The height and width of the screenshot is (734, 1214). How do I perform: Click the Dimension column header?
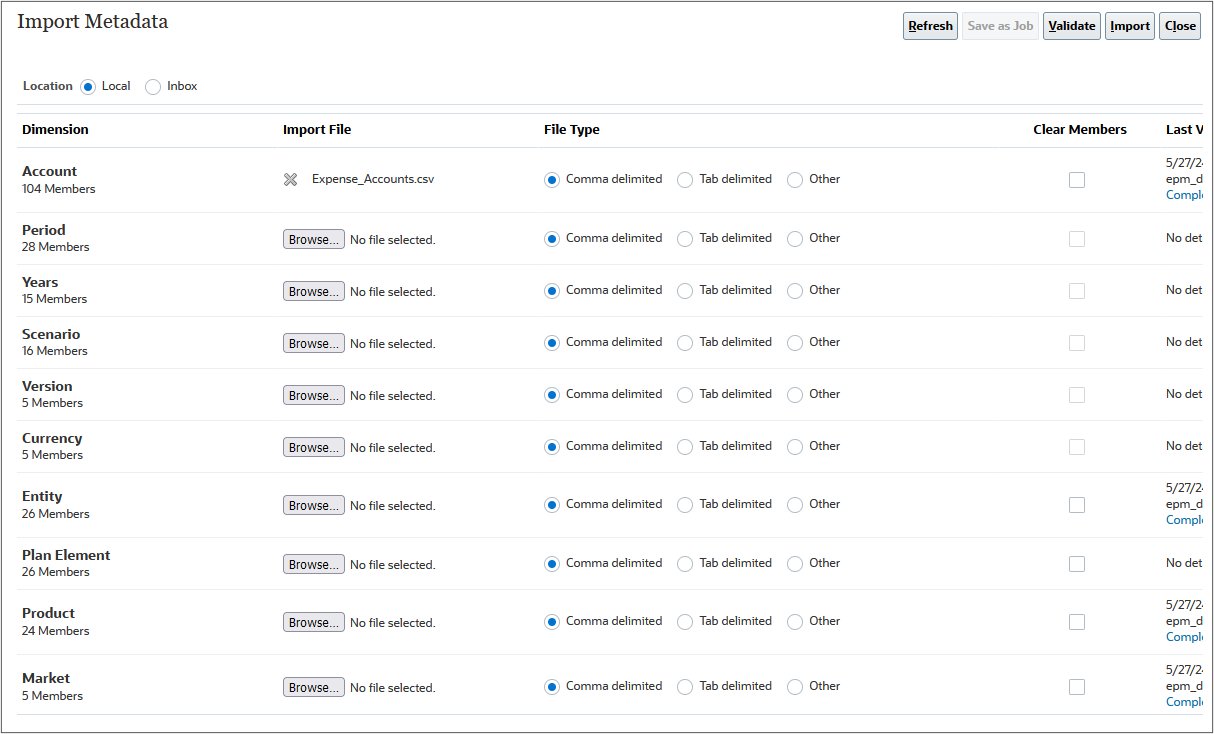(x=55, y=129)
